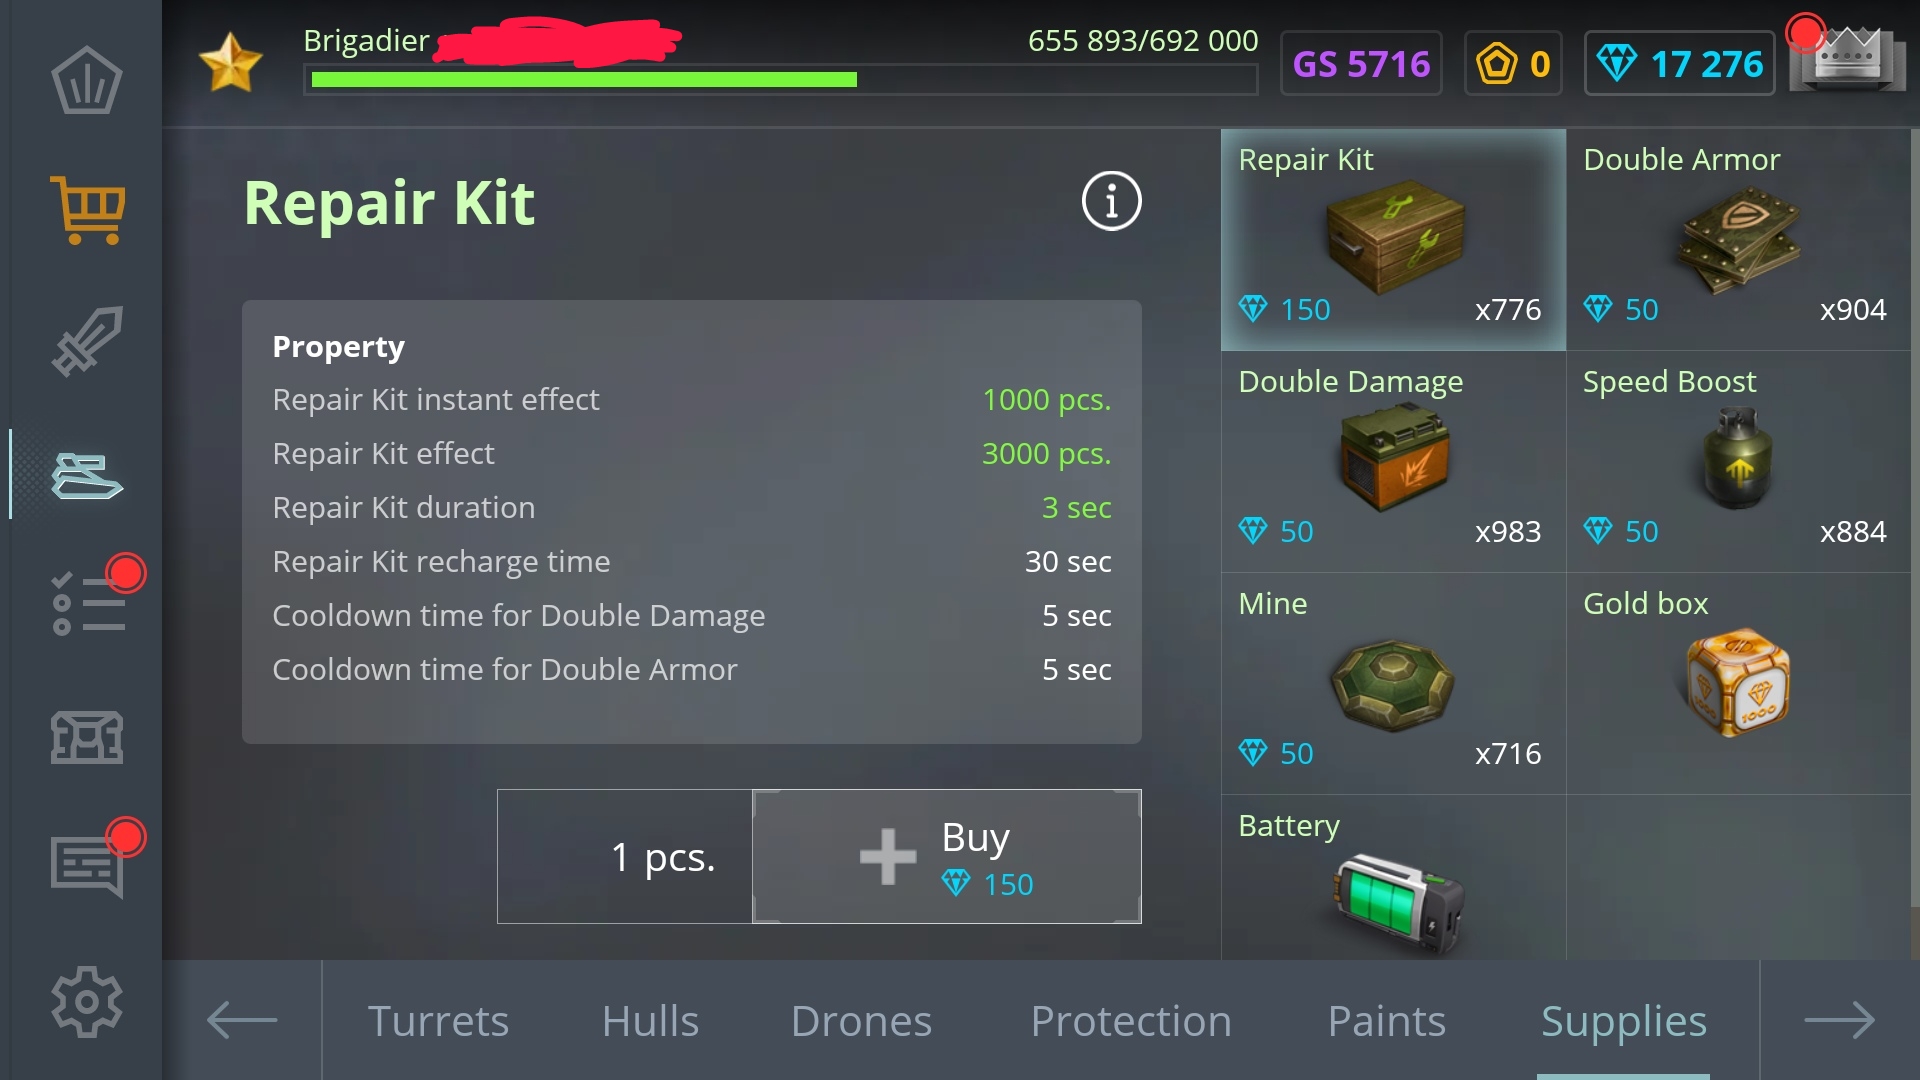1920x1080 pixels.
Task: Open the home shield icon in sidebar
Action: (87, 80)
